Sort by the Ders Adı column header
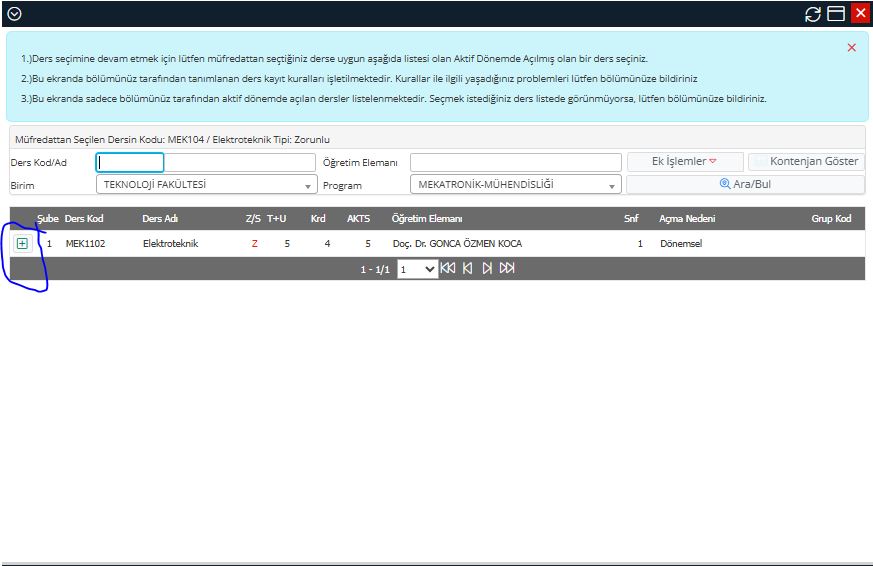 click(160, 218)
